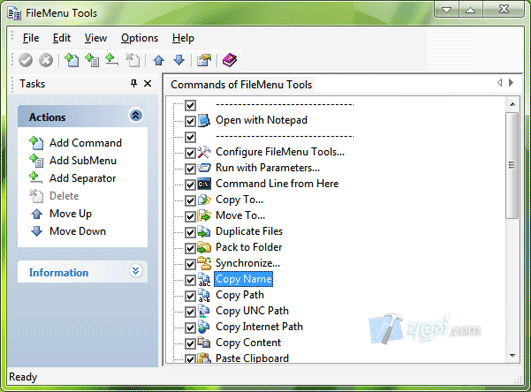Uncheck the Configure FileMenu Tools checkbox

(190, 153)
